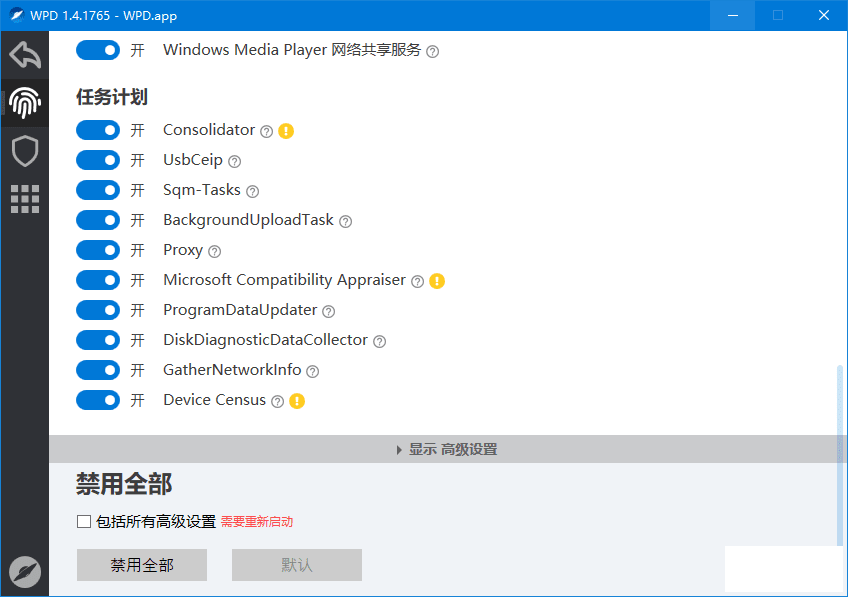Viewport: 848px width, 597px height.
Task: Click yellow warning icon beside Consolidator
Action: pos(286,131)
